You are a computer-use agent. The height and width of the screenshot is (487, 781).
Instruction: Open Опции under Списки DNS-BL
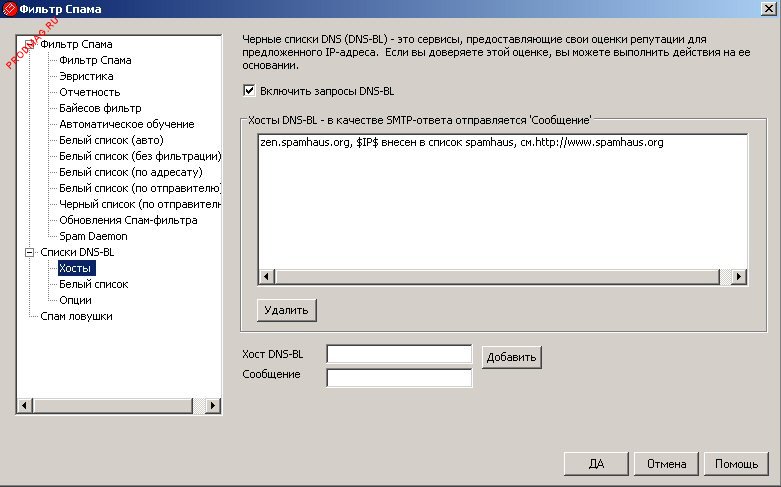tap(75, 300)
